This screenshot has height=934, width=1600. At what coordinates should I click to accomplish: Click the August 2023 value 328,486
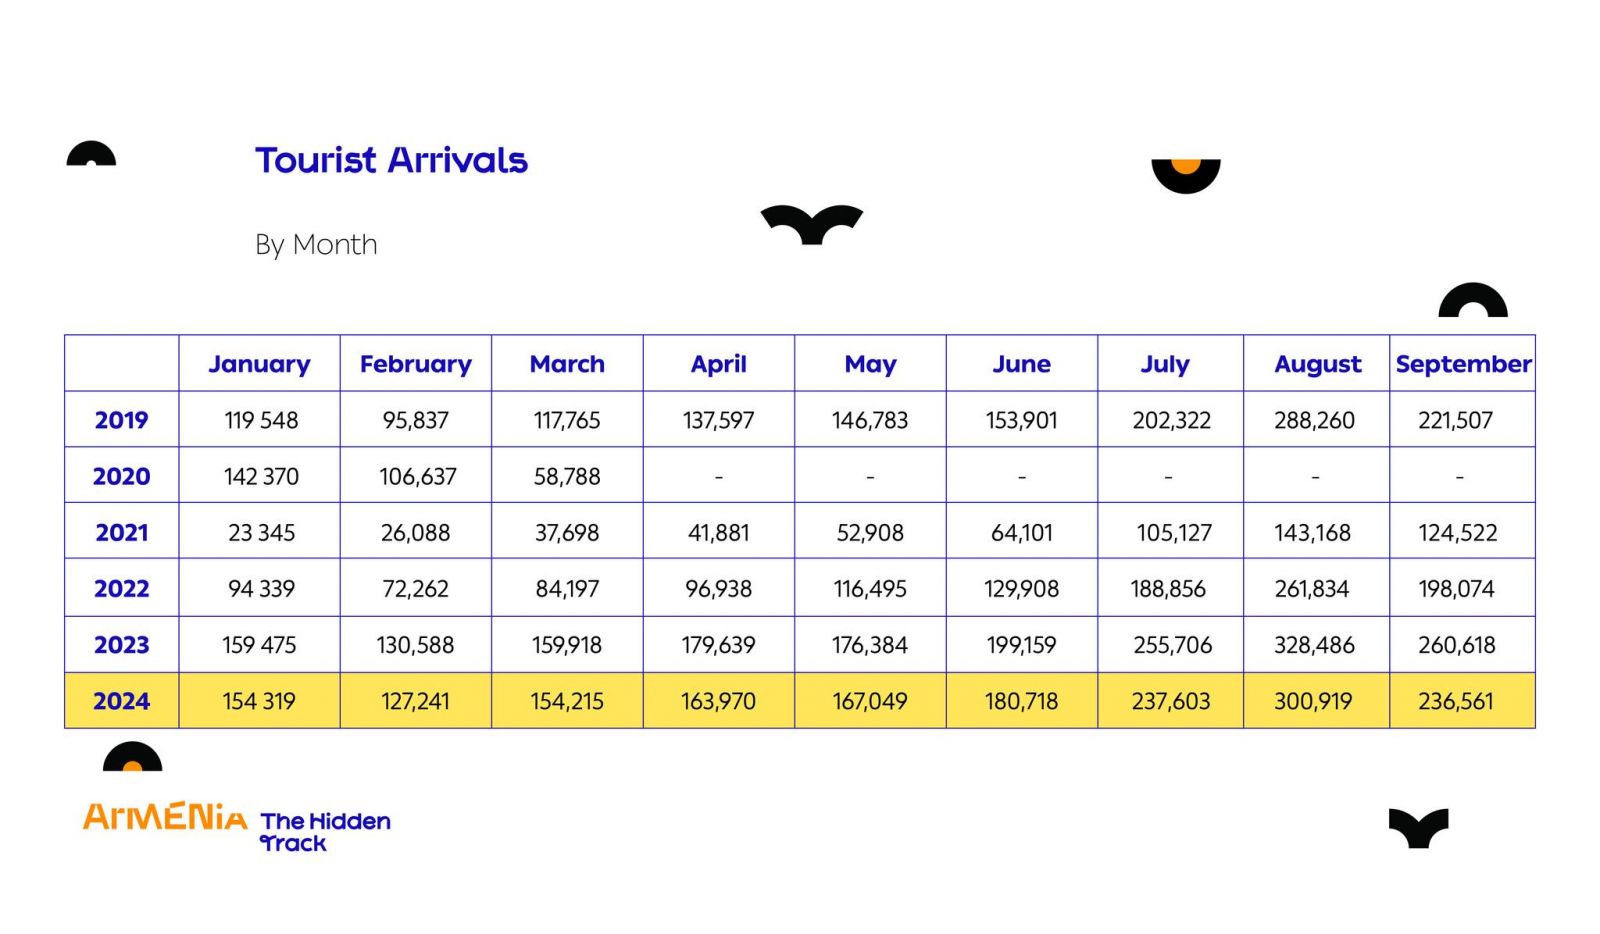[x=1314, y=645]
